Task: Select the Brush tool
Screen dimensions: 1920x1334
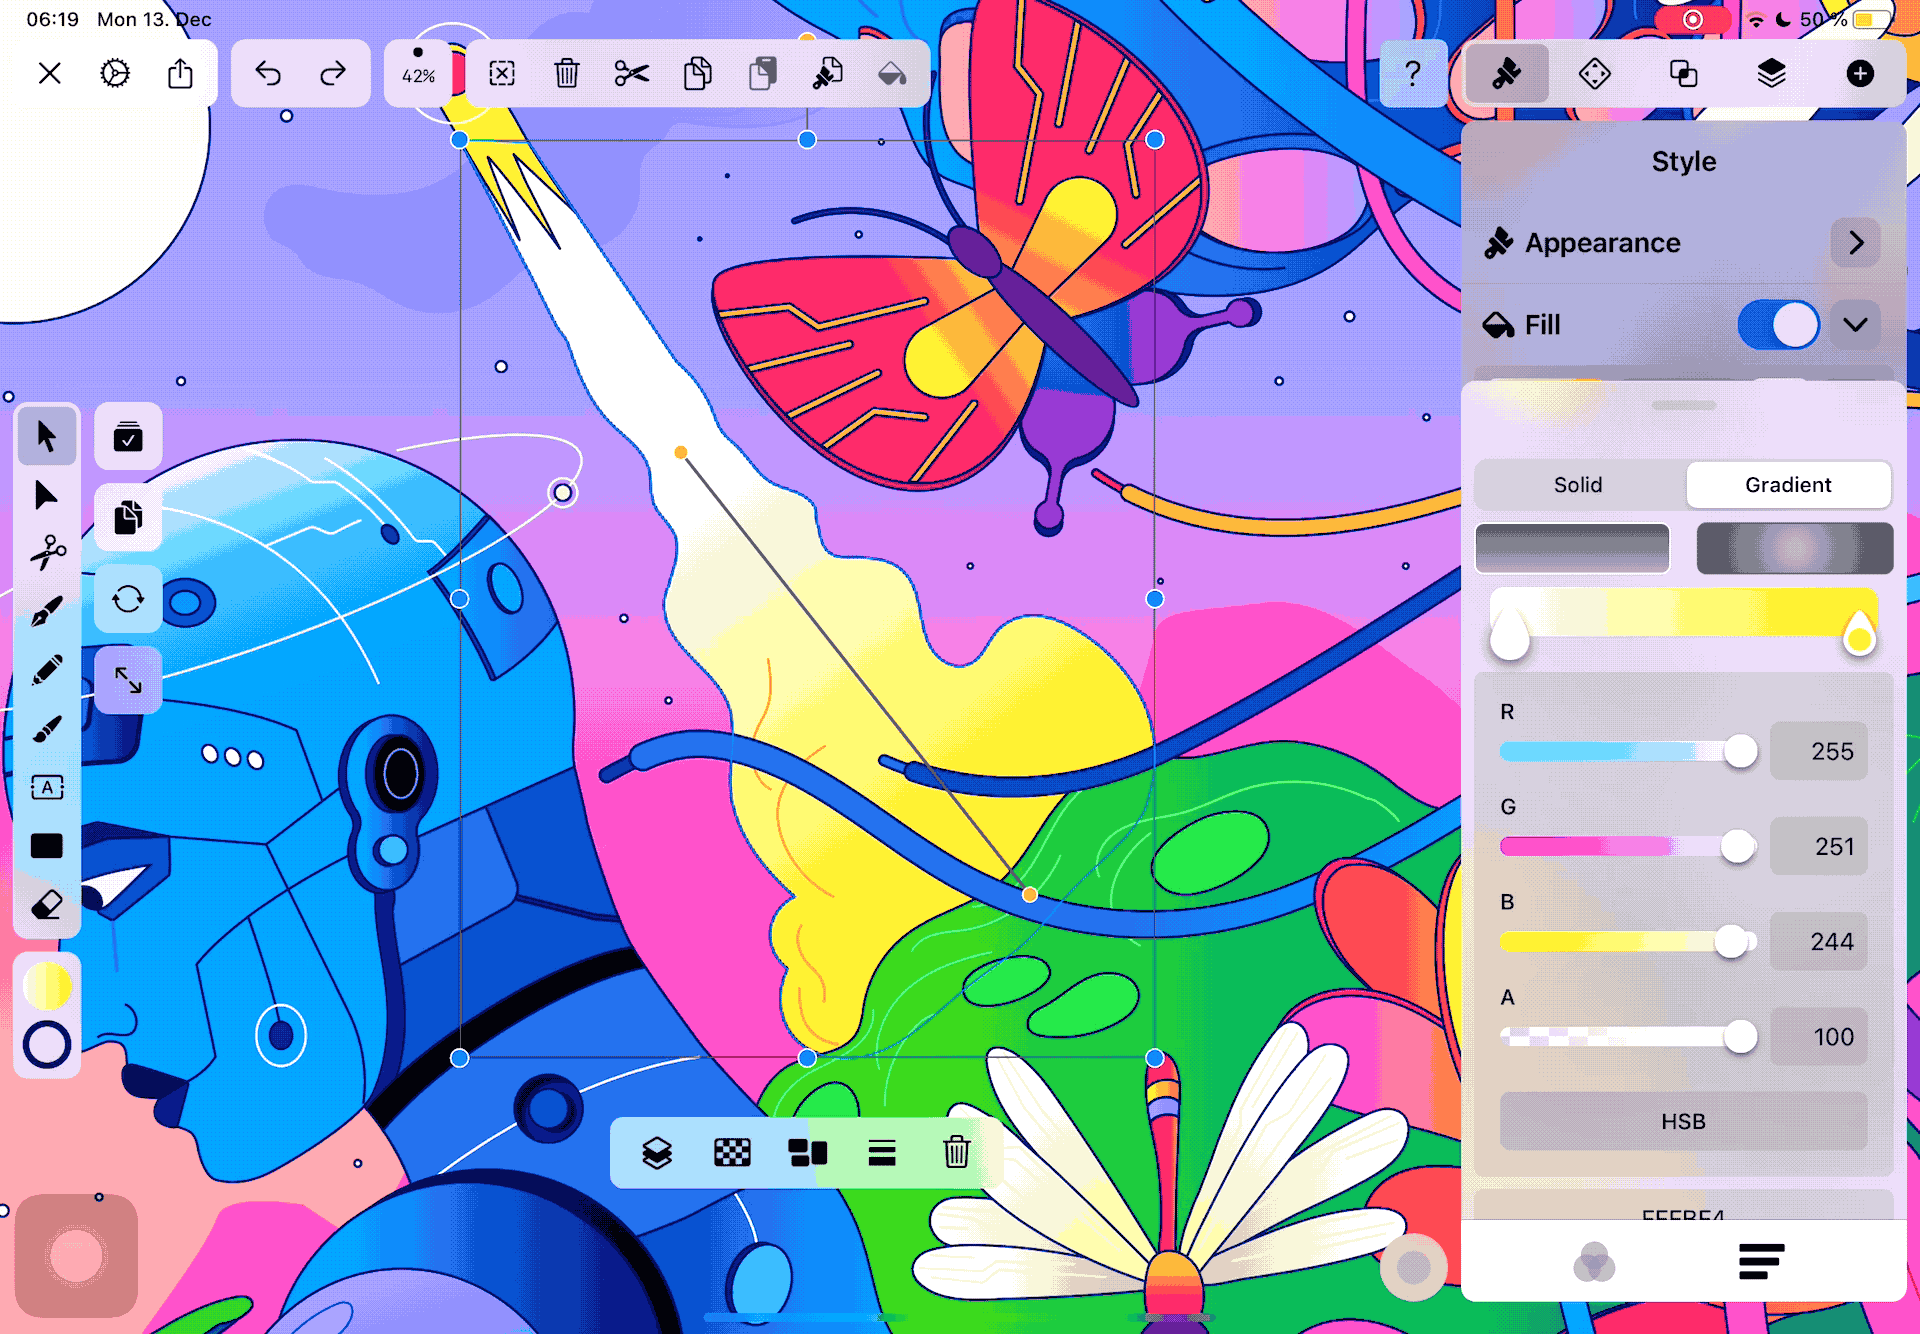Action: pyautogui.click(x=46, y=729)
